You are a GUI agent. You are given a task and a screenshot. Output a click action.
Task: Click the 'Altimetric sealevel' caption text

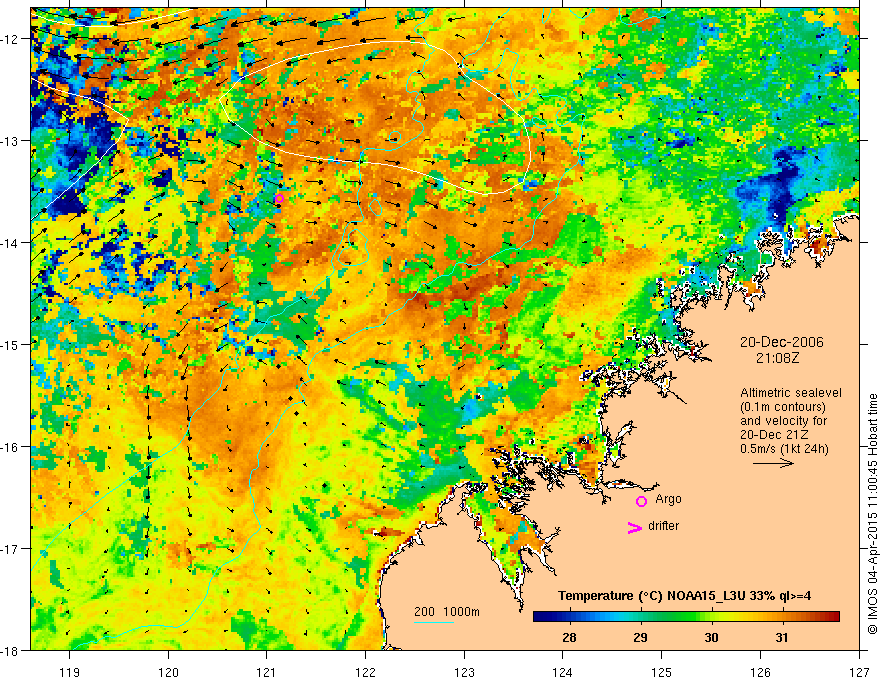click(x=791, y=393)
